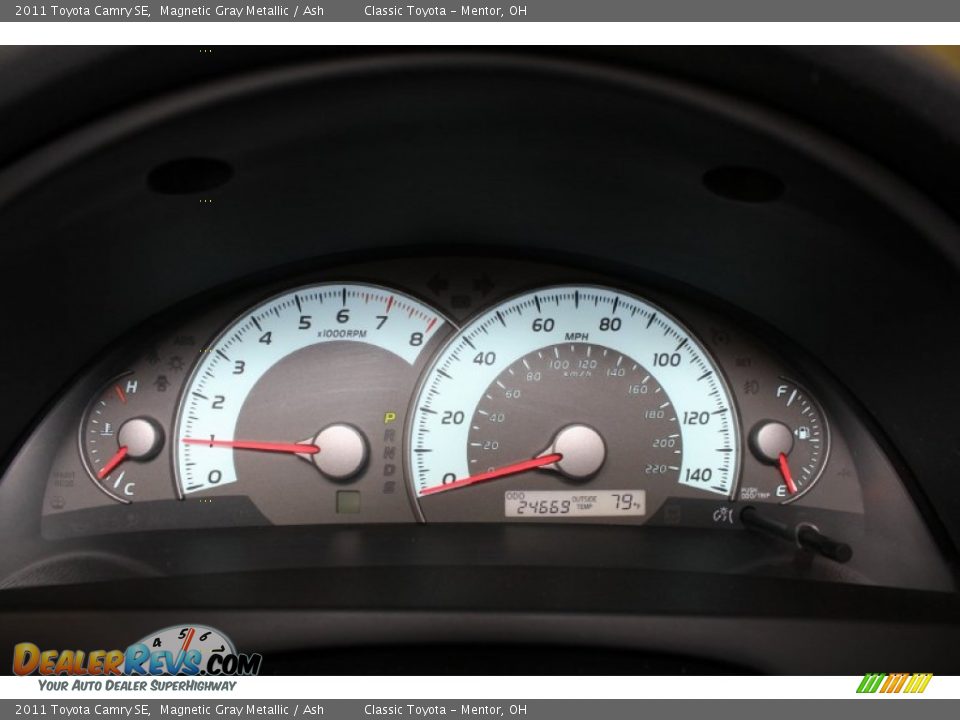The height and width of the screenshot is (720, 960).
Task: Click the green, orange and yellow striped icon
Action: [x=894, y=683]
